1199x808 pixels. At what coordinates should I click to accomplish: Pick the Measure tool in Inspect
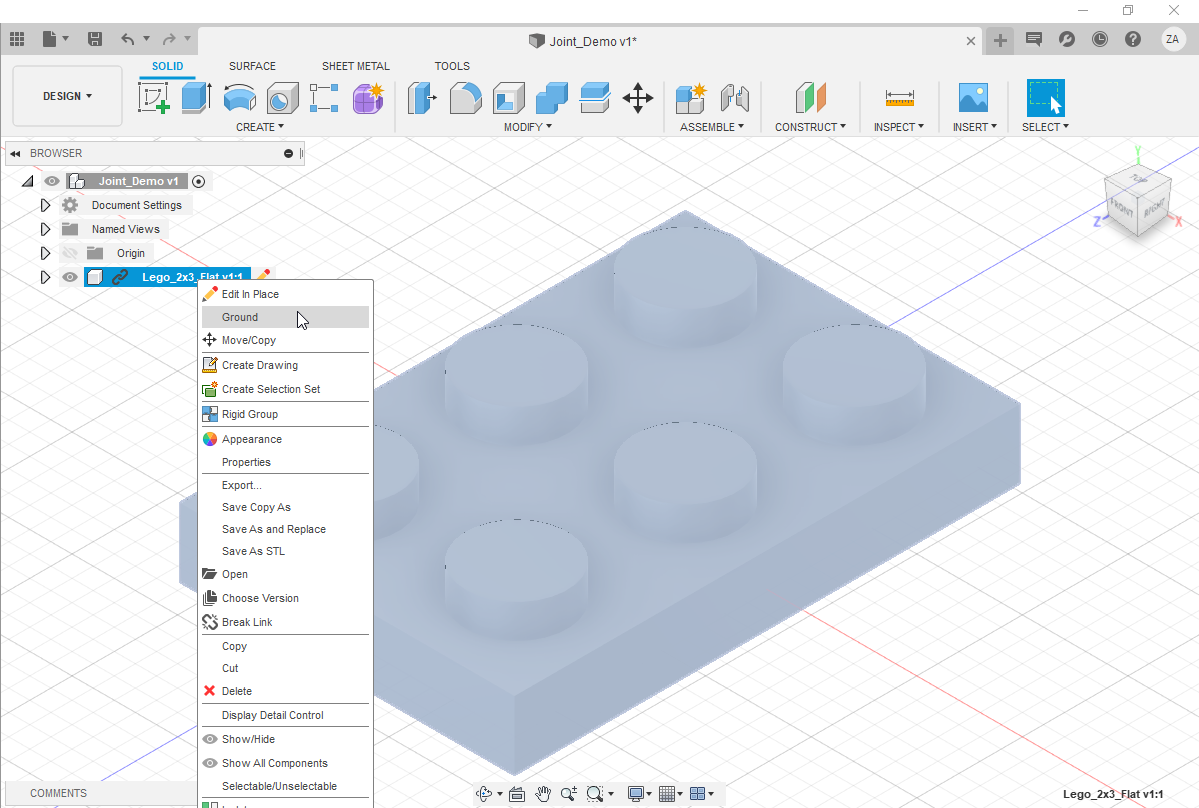pos(899,97)
